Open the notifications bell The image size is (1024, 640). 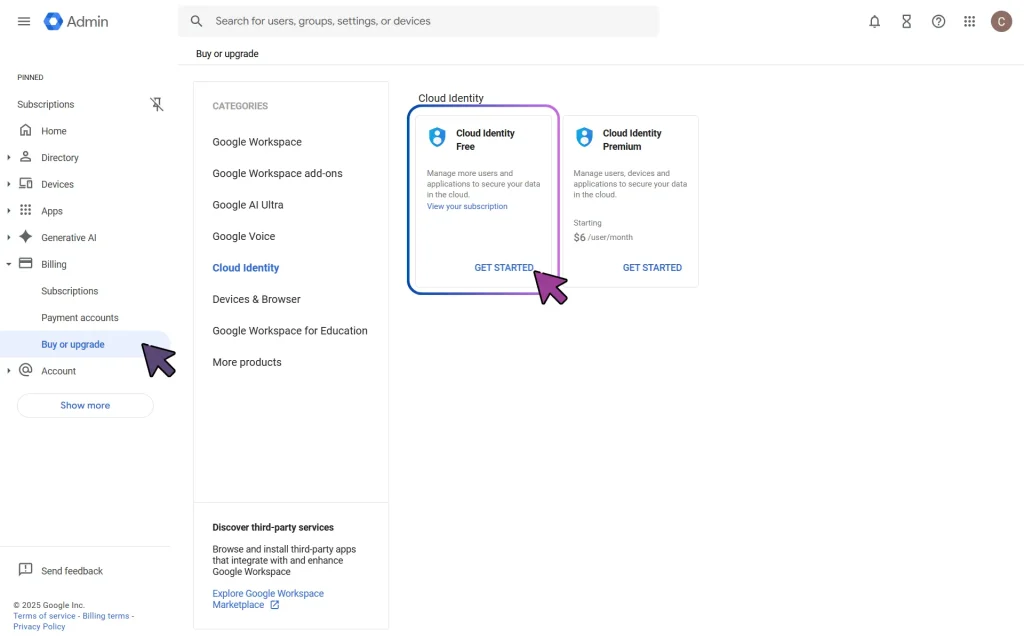[874, 22]
